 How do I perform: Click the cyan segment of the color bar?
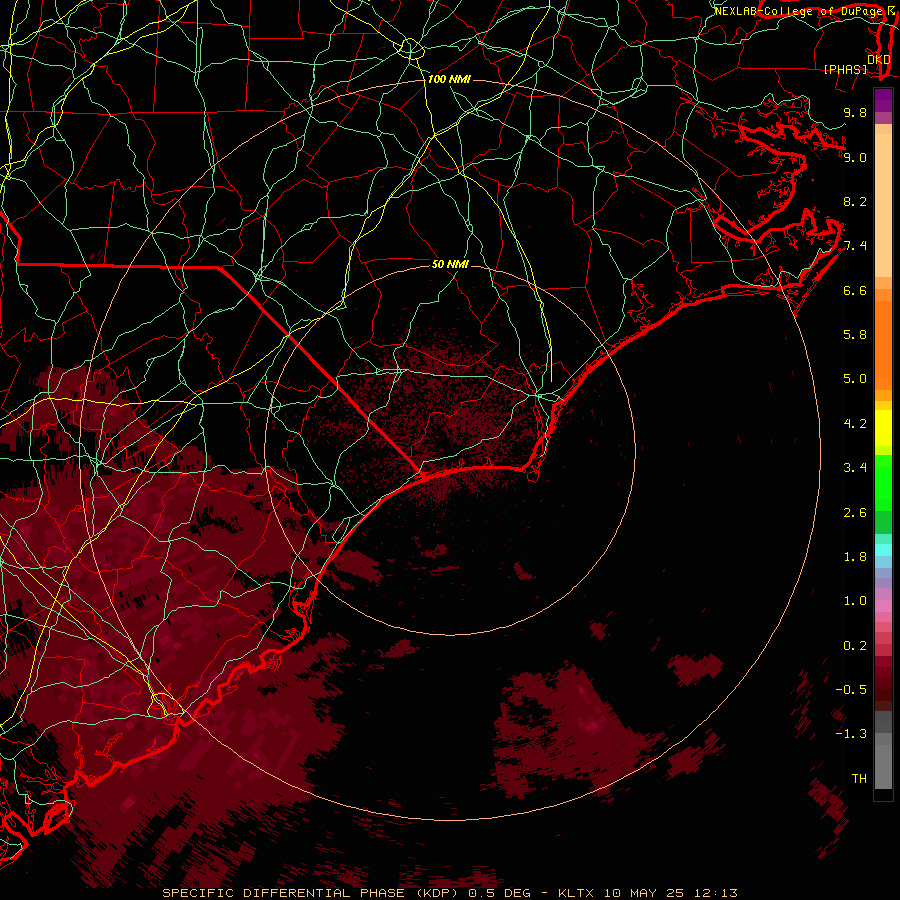[883, 550]
